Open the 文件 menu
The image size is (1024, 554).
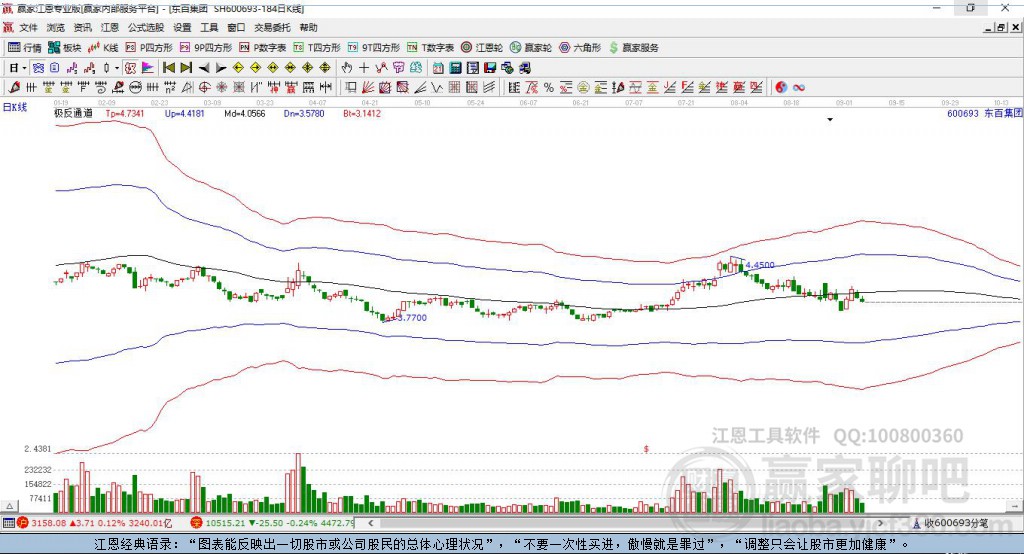(28, 27)
